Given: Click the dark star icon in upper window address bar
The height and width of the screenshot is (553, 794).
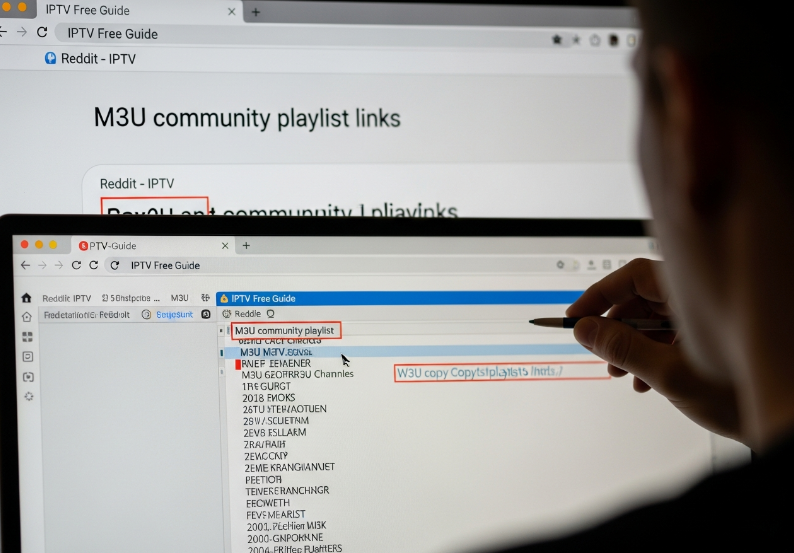Looking at the screenshot, I should pos(557,40).
